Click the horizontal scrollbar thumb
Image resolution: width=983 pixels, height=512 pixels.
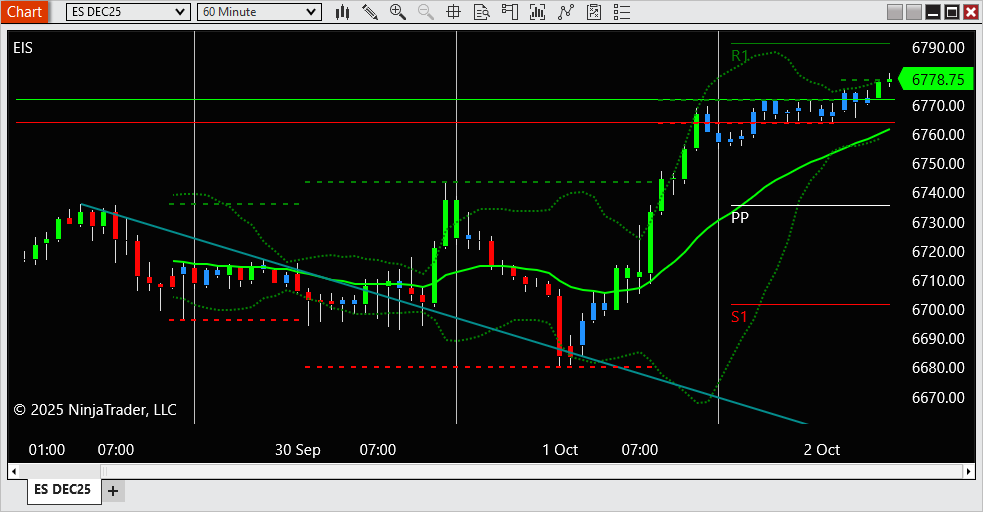tap(532, 471)
